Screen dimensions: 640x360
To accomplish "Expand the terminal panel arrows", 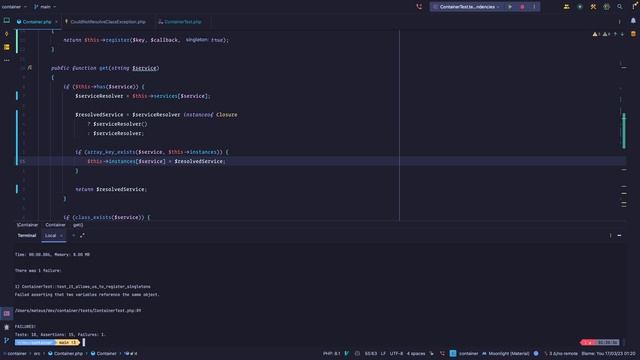I will pos(82,236).
